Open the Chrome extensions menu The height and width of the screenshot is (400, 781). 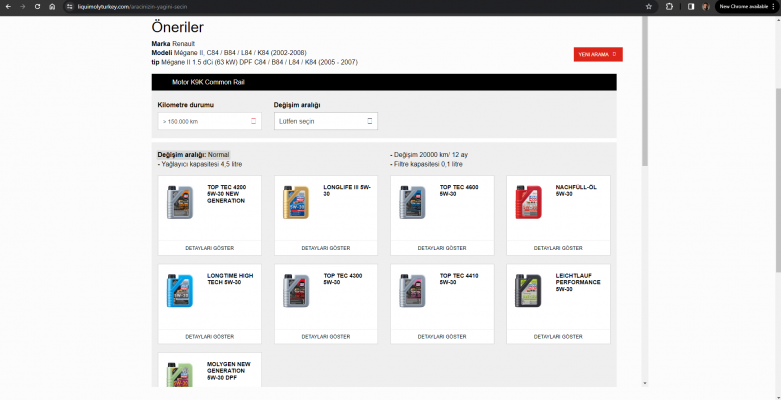tap(669, 7)
